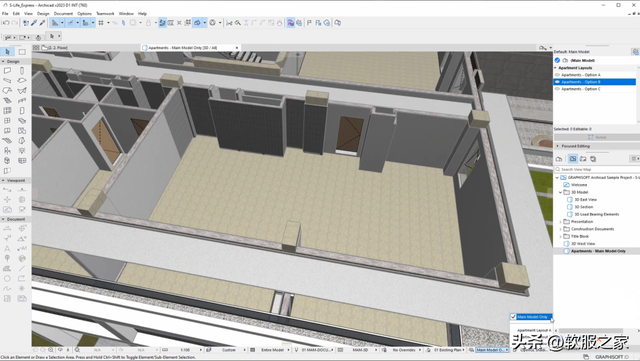This screenshot has height=361, width=640.
Task: Select the Arrow selection tool
Action: [7, 52]
